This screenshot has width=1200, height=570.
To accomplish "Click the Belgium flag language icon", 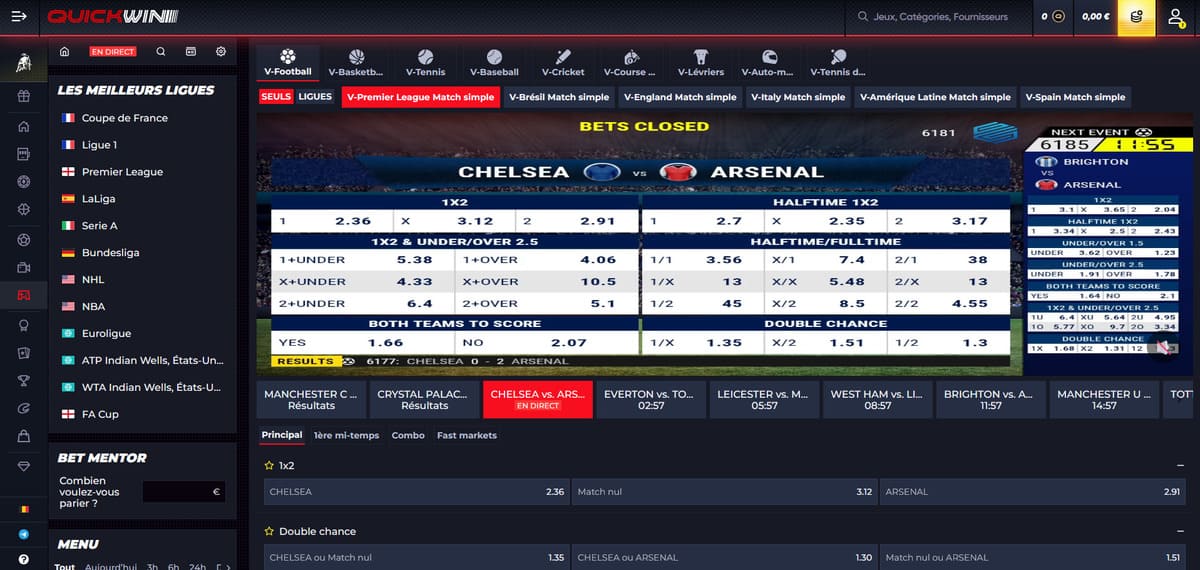I will [23, 509].
